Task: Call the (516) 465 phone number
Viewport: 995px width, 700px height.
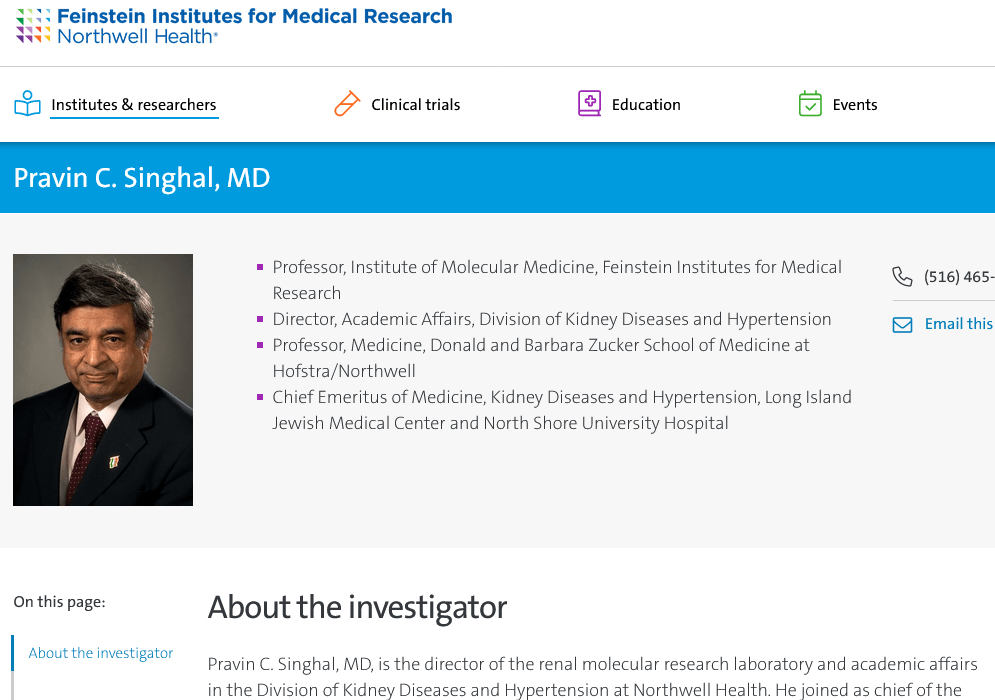Action: tap(958, 277)
